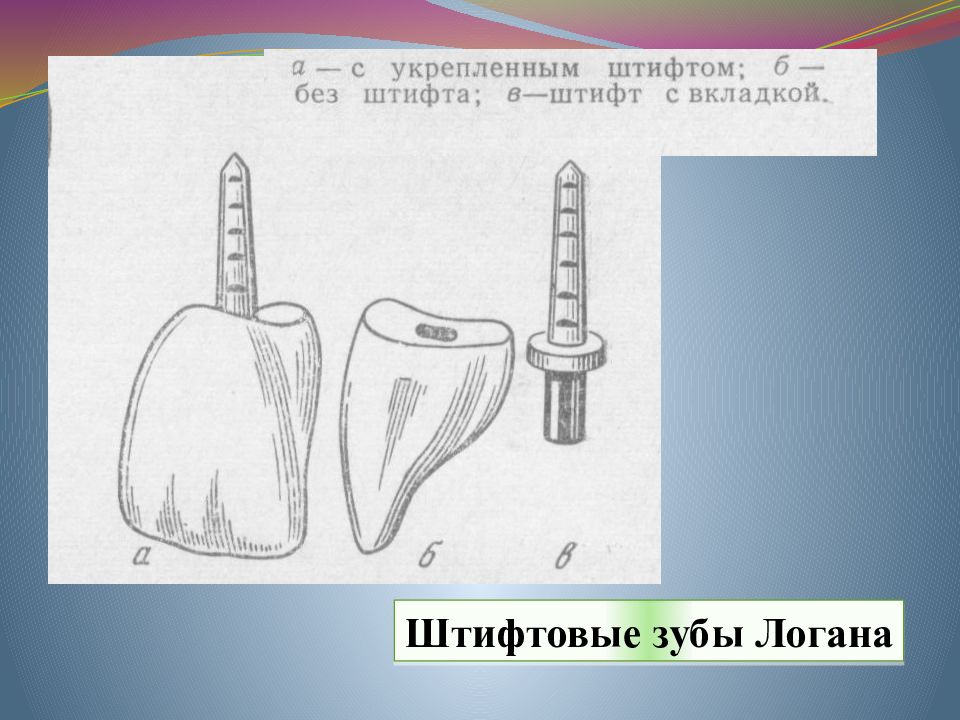Image resolution: width=960 pixels, height=720 pixels.
Task: Select the pin with inlay drawing labeled в
Action: [567, 302]
